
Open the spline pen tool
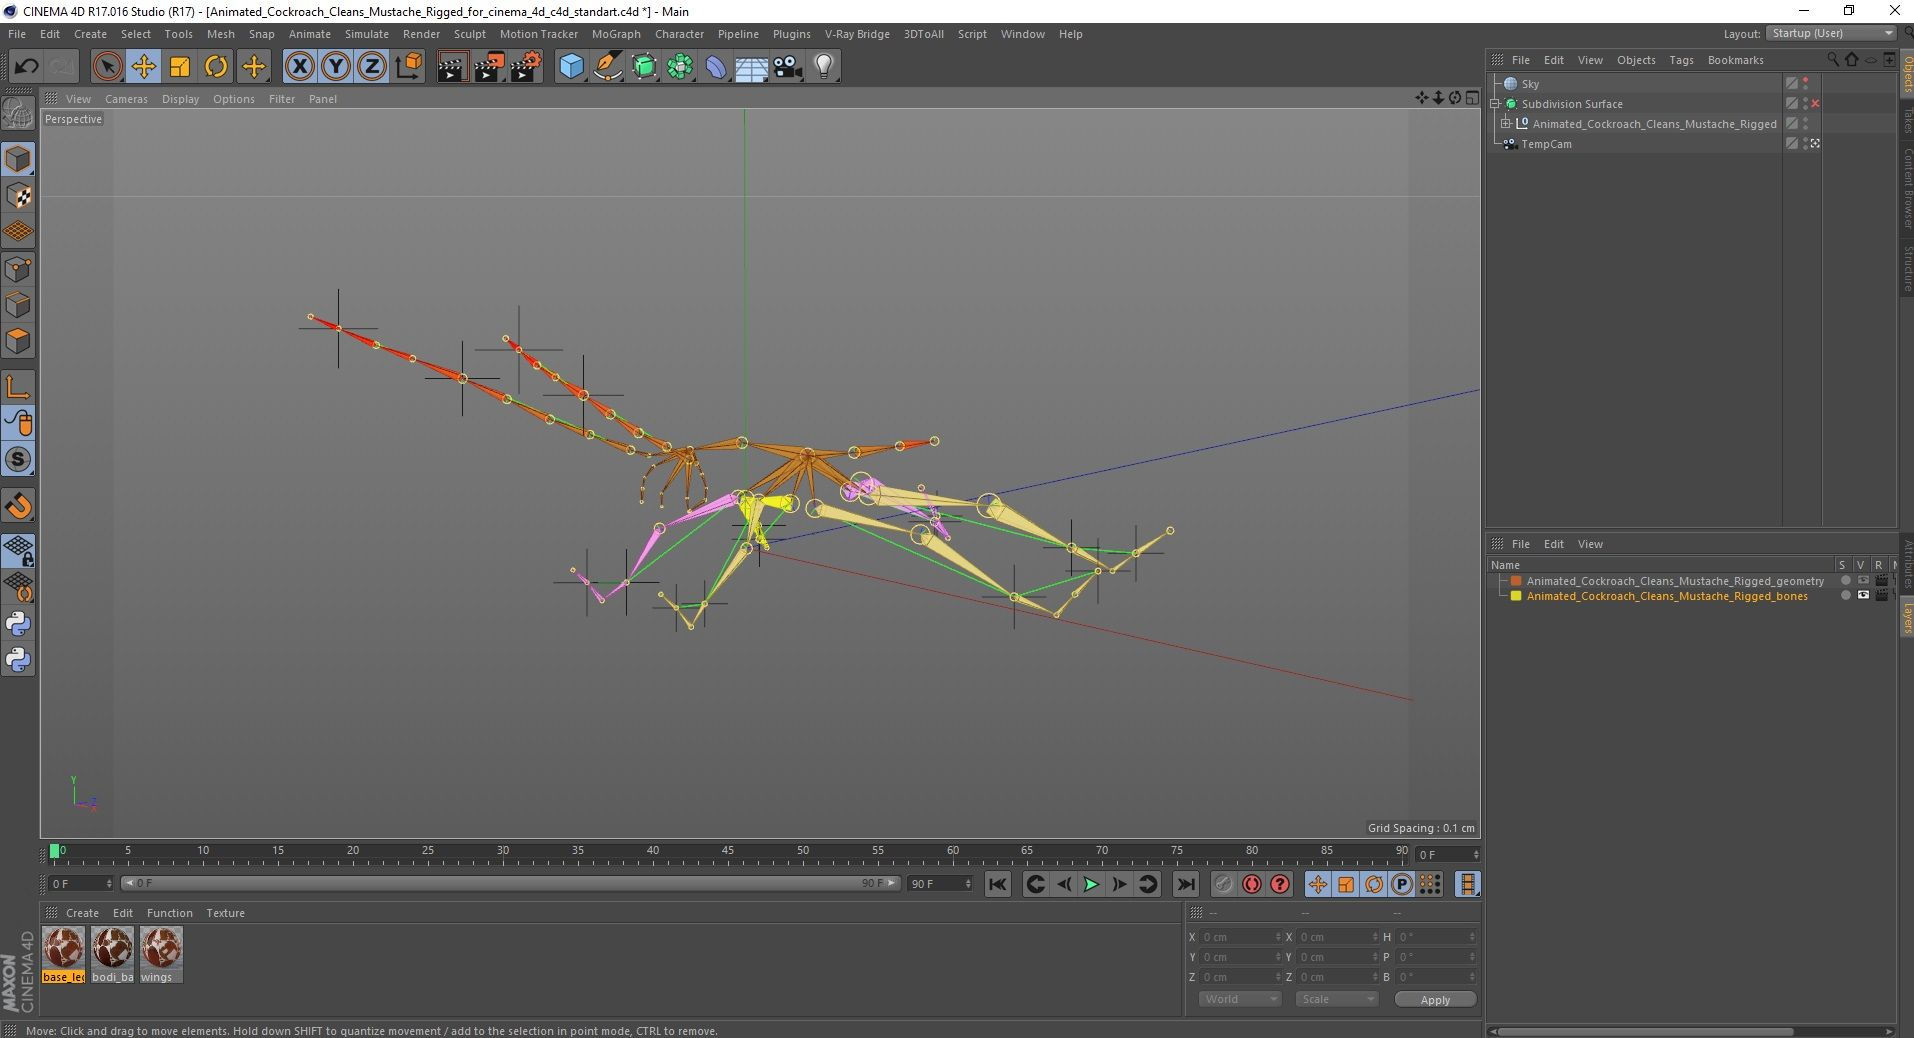607,67
